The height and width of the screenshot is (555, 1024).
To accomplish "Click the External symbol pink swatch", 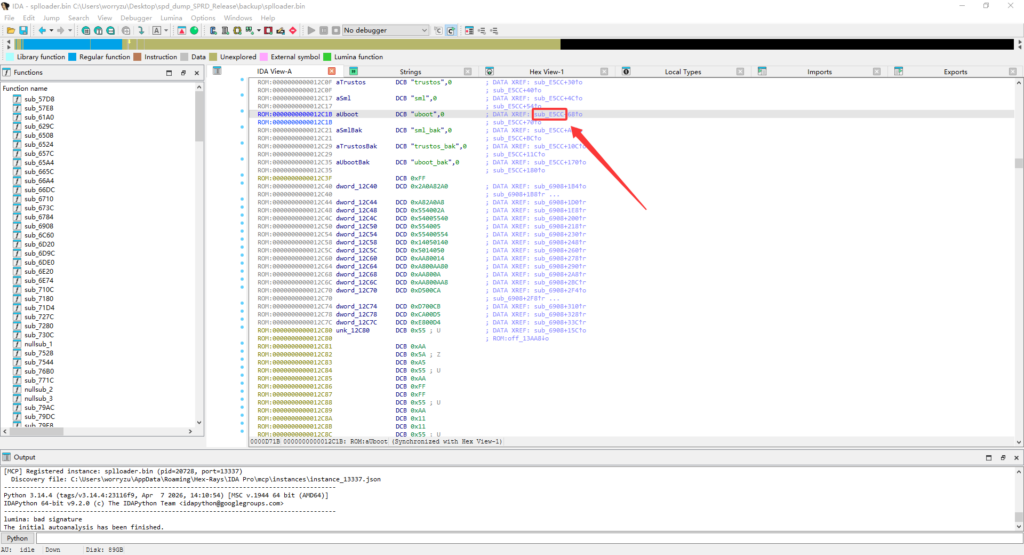I will coord(264,57).
